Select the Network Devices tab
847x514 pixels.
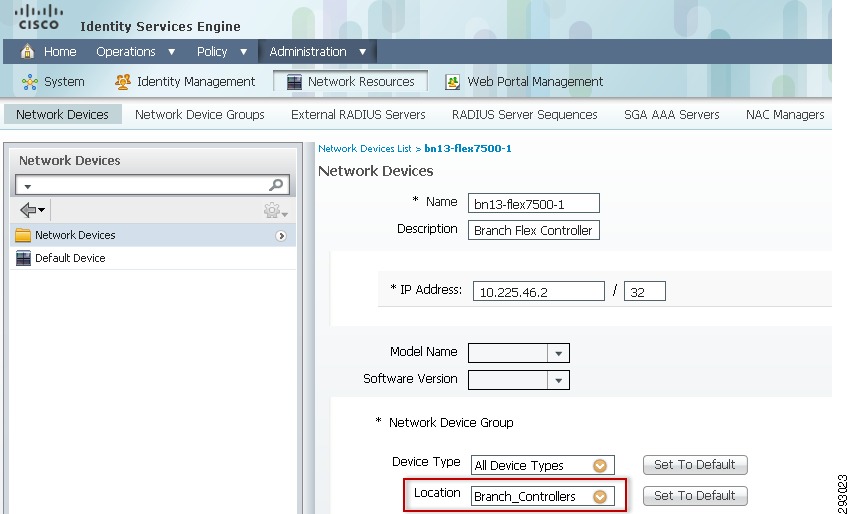point(63,114)
